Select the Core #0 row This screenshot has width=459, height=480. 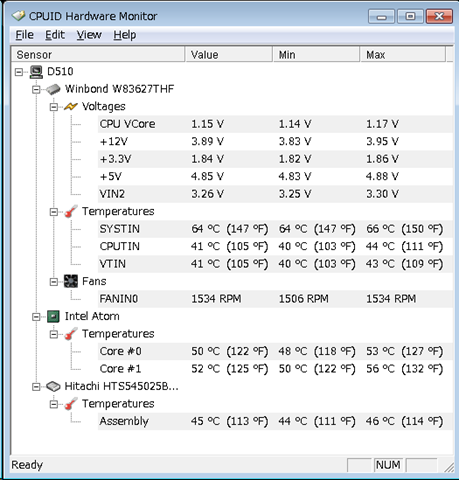275,351
